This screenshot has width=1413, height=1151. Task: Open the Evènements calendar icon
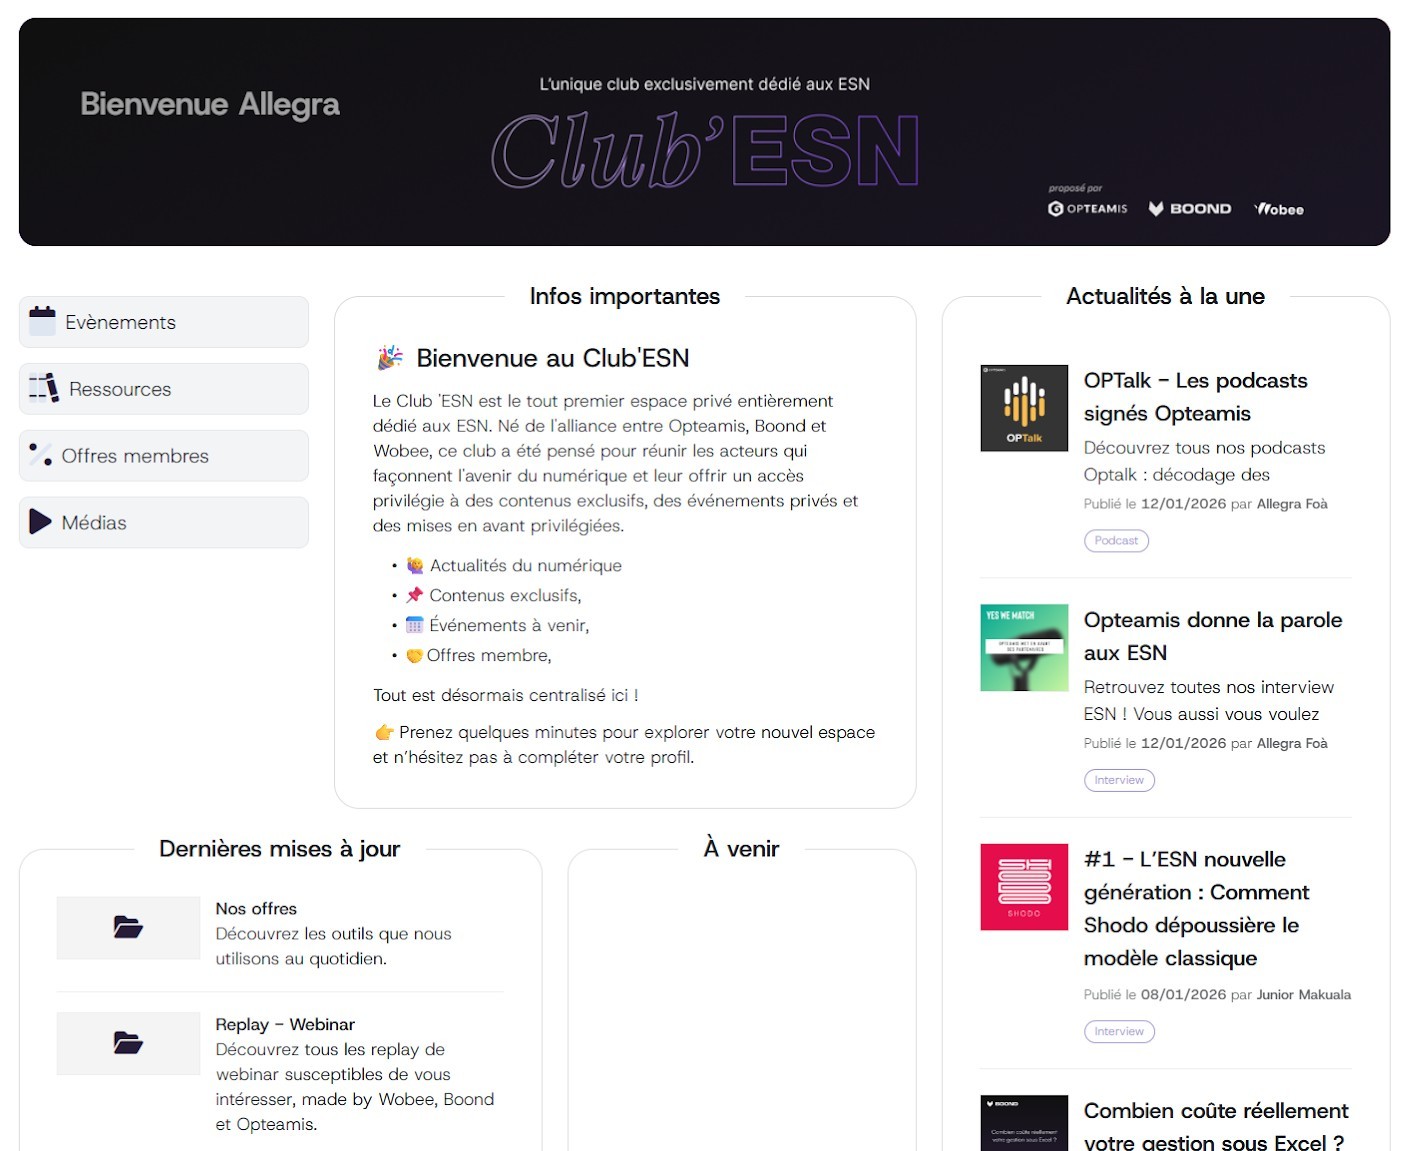42,321
